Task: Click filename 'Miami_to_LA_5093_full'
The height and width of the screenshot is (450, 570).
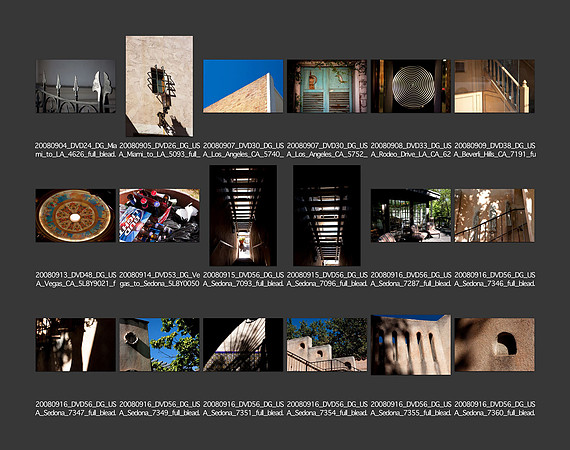Action: [x=159, y=150]
